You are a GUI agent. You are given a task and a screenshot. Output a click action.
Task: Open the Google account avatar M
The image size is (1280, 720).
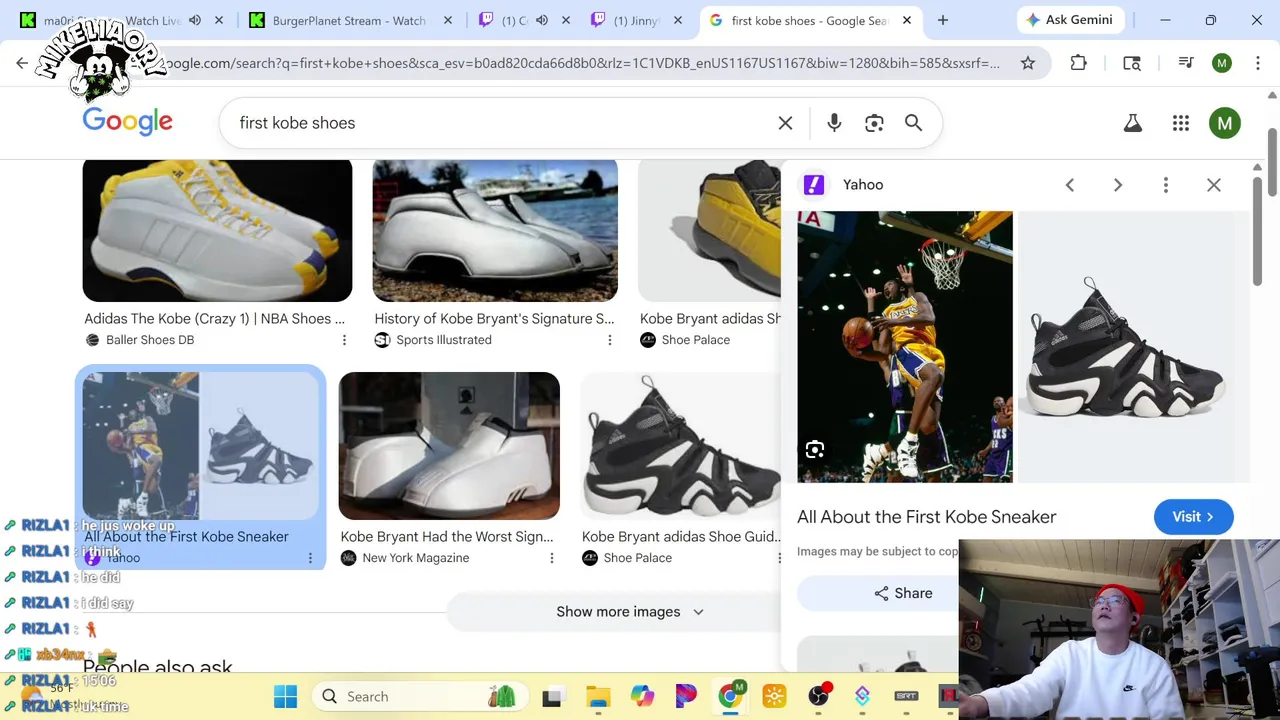coord(1225,123)
